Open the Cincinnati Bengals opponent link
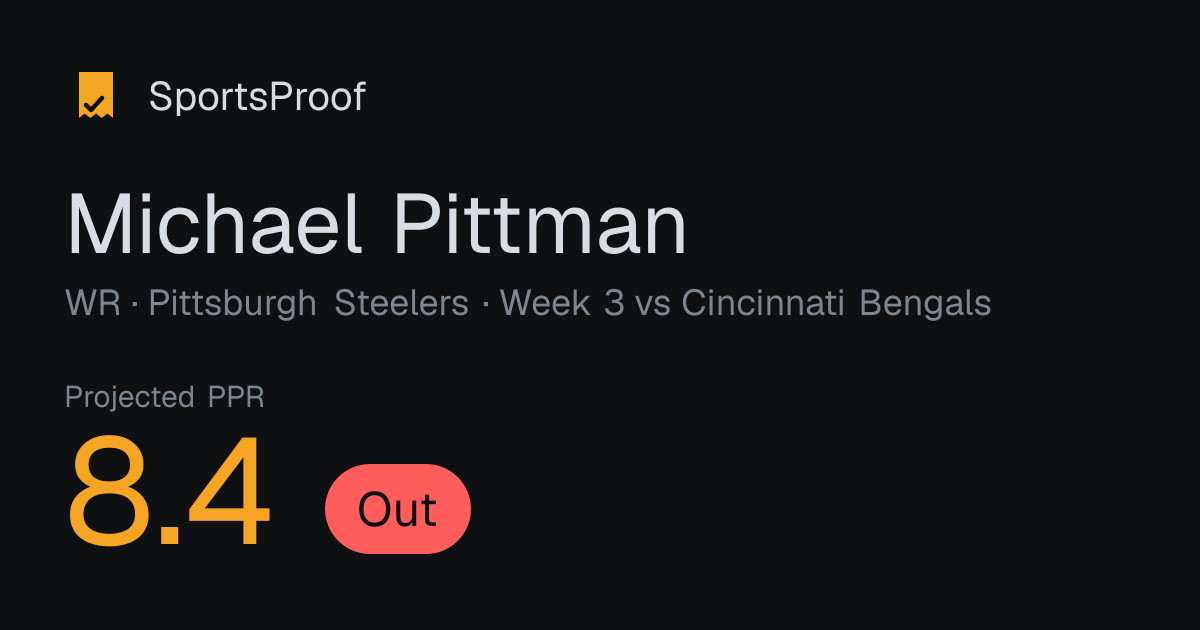 (x=837, y=304)
